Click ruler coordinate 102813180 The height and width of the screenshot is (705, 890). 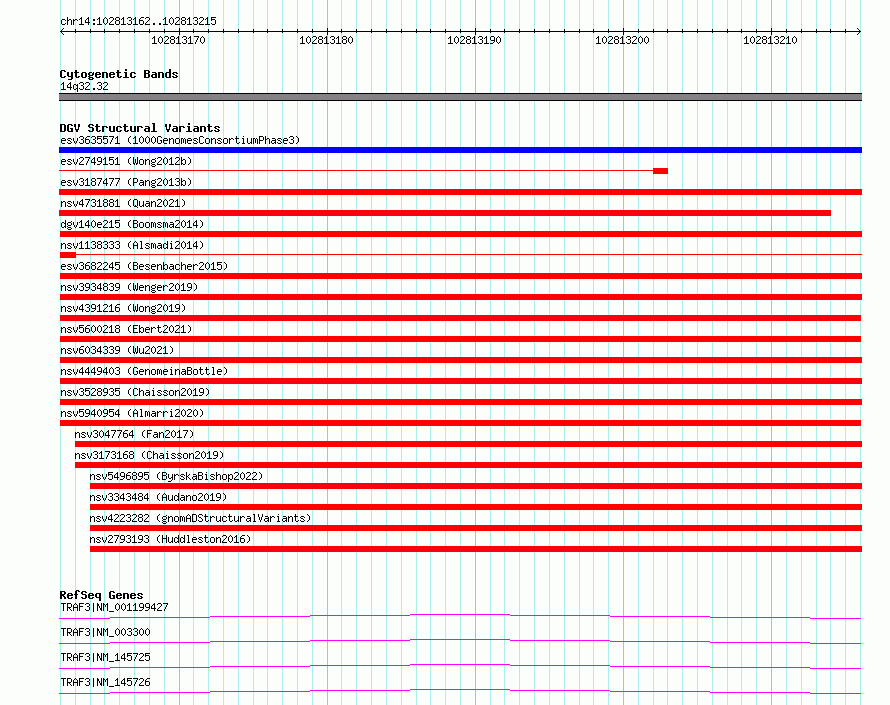(326, 40)
